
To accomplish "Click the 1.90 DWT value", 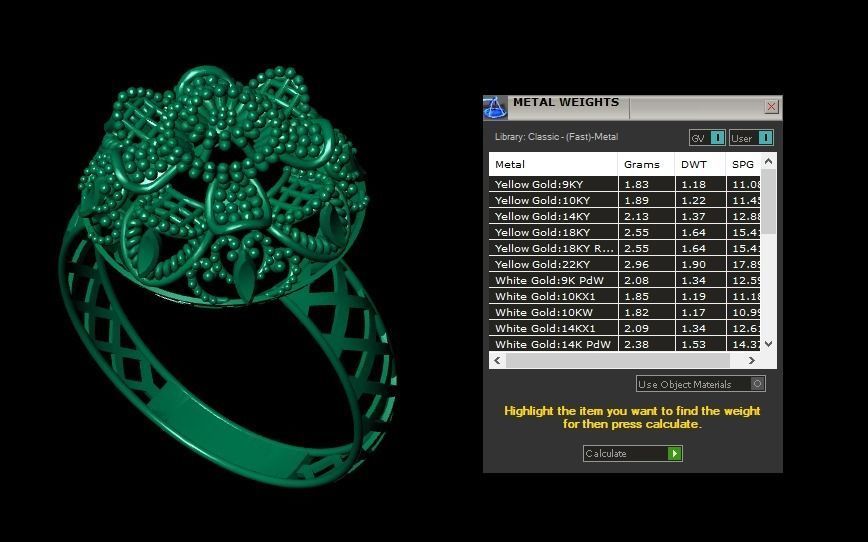I will tap(693, 265).
